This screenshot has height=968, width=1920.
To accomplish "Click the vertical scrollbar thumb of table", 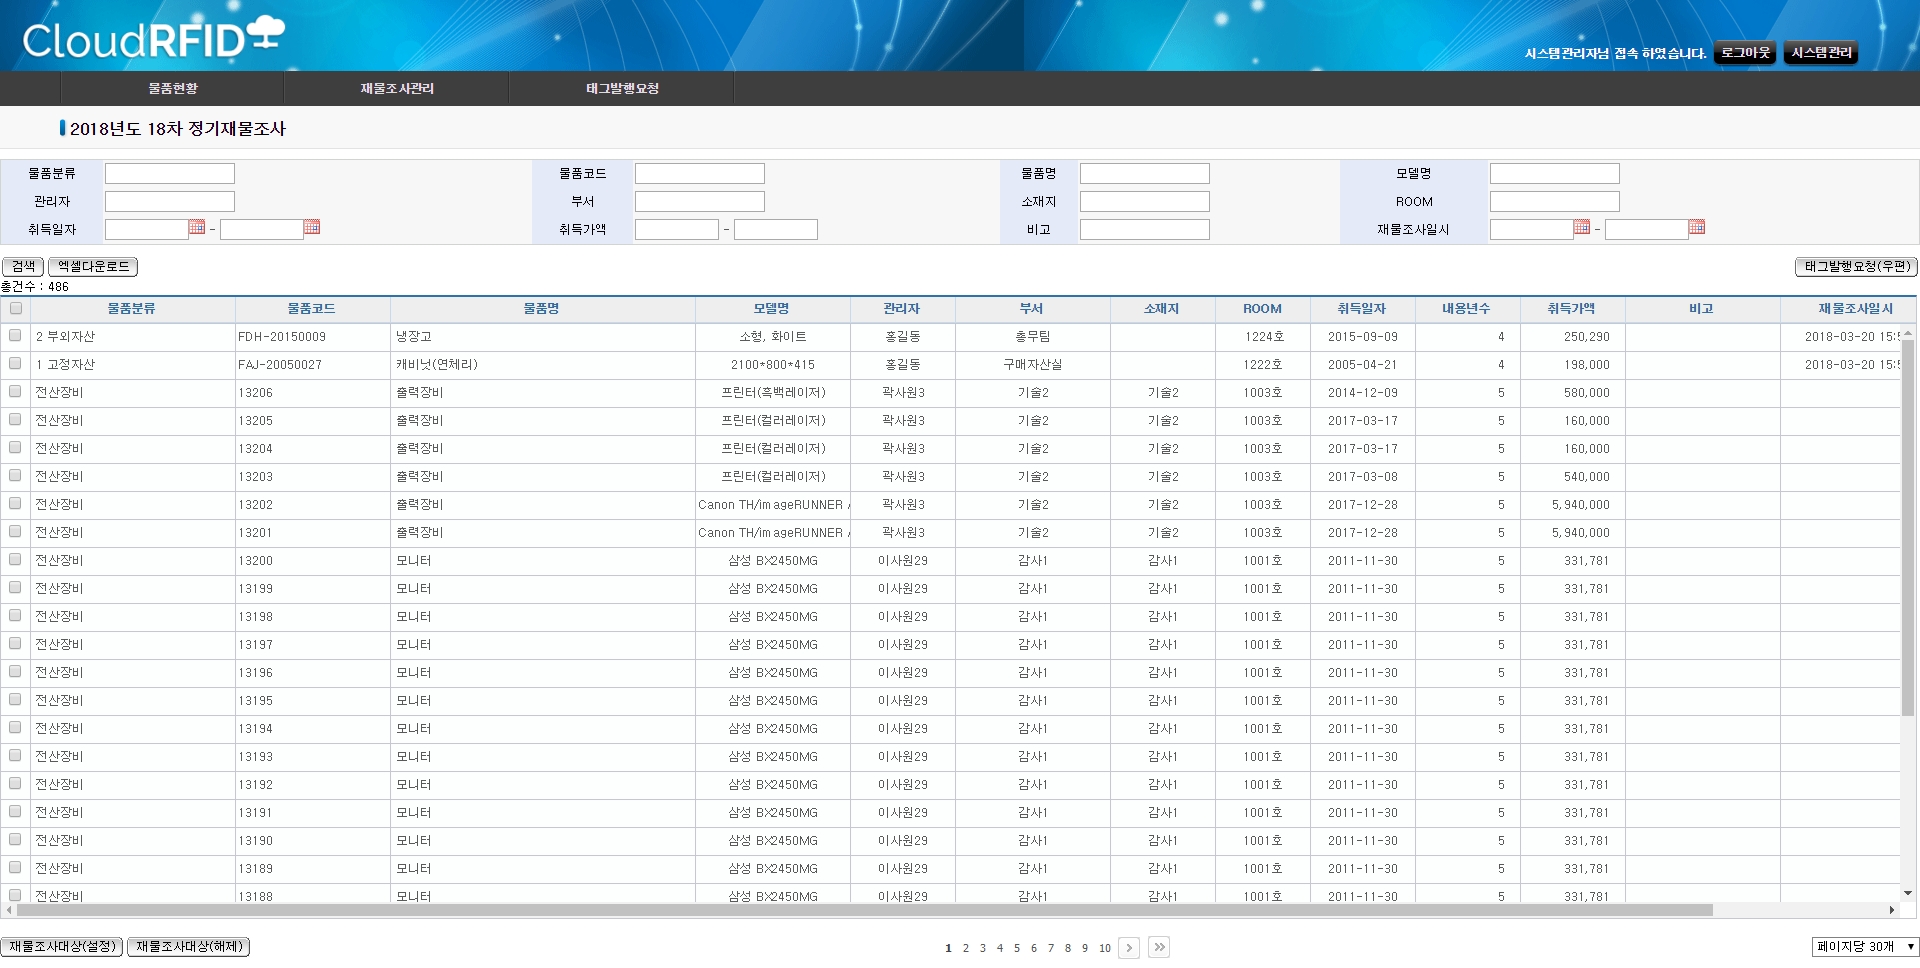I will pos(1908,528).
